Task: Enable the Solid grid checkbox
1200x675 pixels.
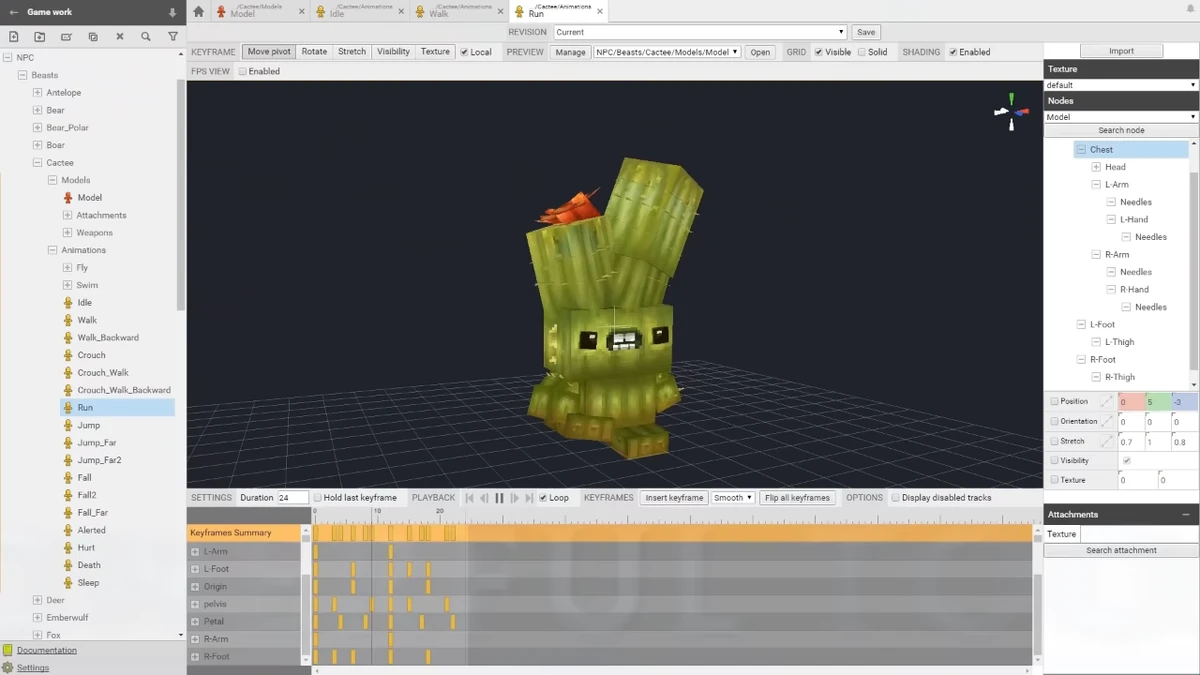Action: pos(860,51)
